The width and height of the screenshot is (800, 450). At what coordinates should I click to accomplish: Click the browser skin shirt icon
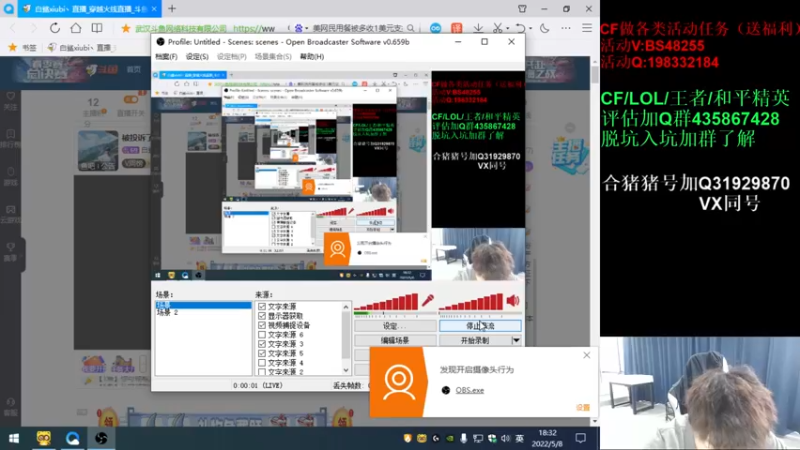click(x=522, y=9)
